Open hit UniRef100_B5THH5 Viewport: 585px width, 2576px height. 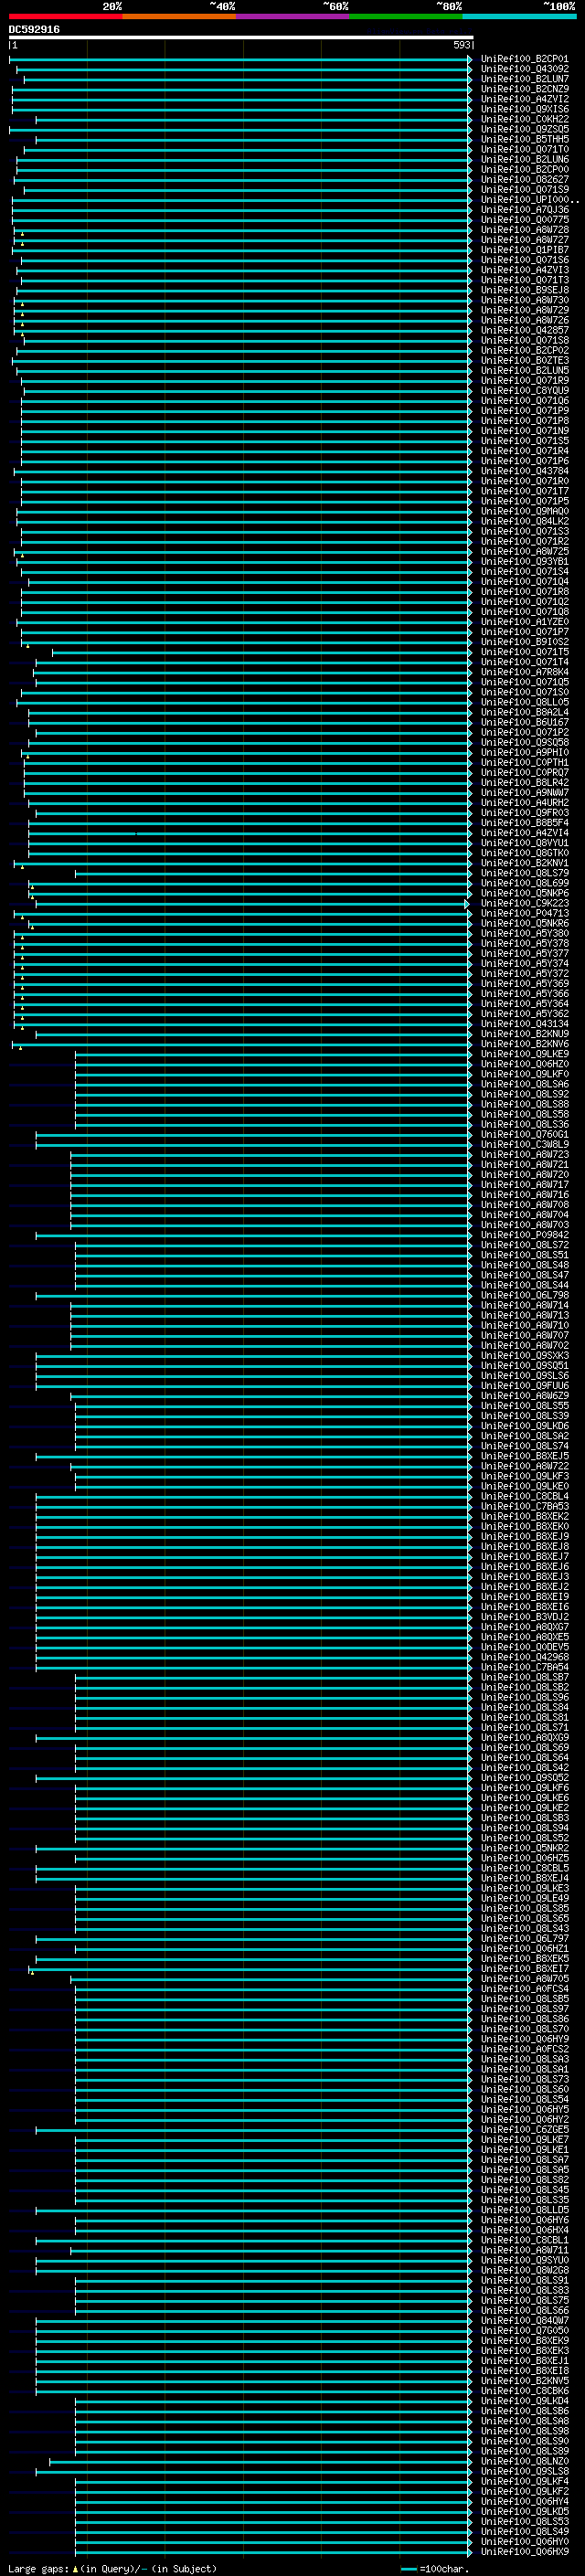pyautogui.click(x=524, y=139)
